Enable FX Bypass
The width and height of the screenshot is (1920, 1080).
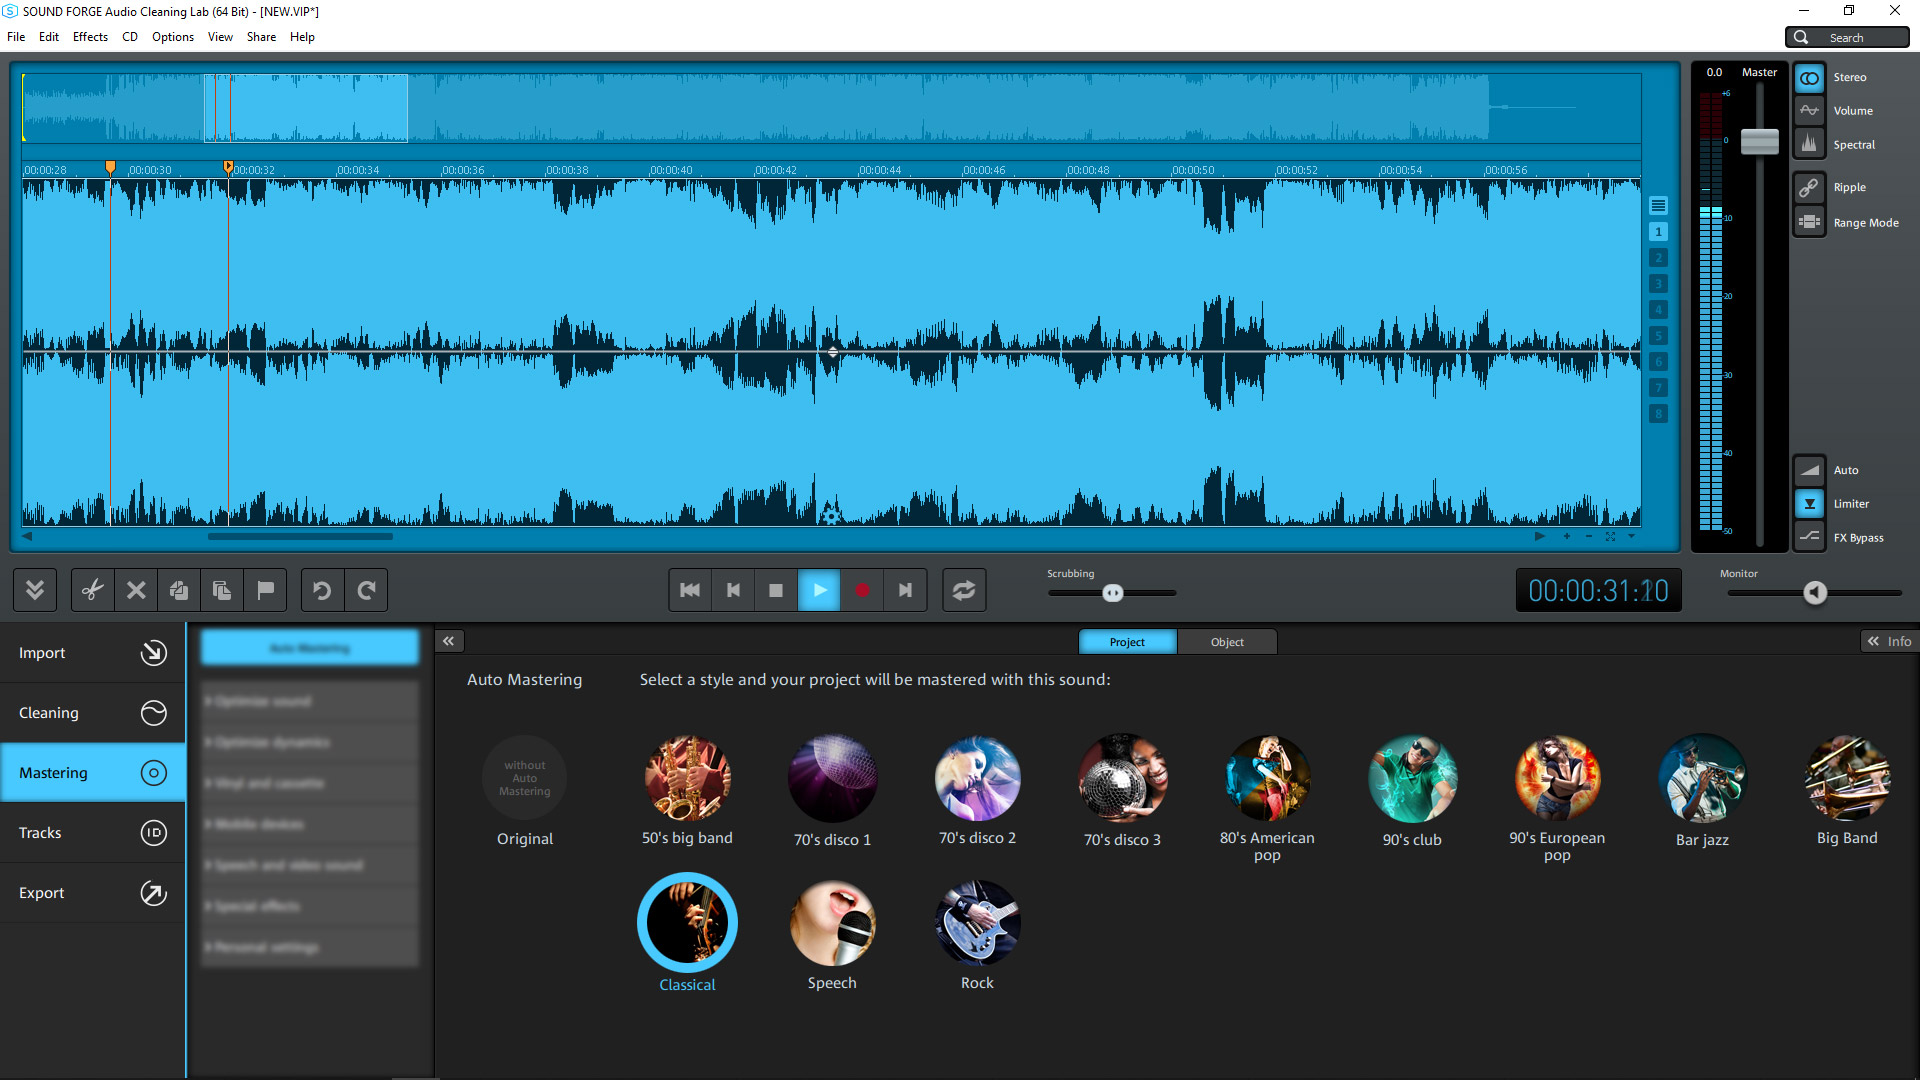coord(1810,537)
